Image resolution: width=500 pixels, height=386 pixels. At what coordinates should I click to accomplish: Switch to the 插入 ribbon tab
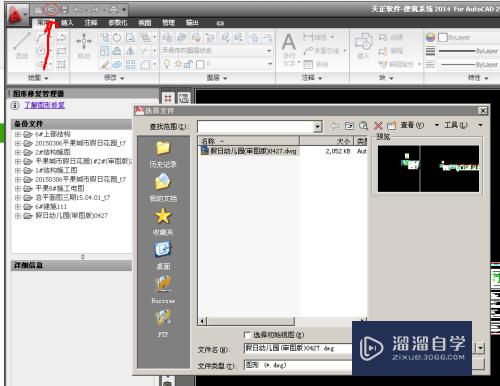(x=67, y=23)
